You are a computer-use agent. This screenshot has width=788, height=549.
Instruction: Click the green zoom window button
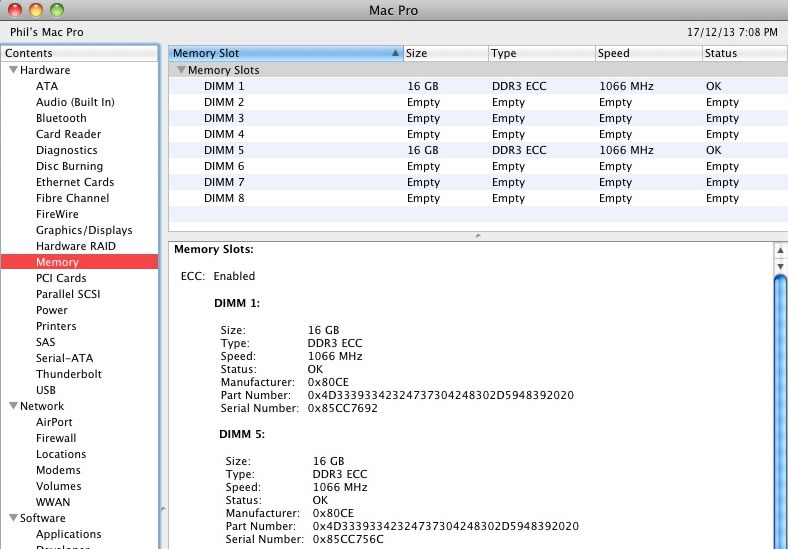tap(57, 10)
